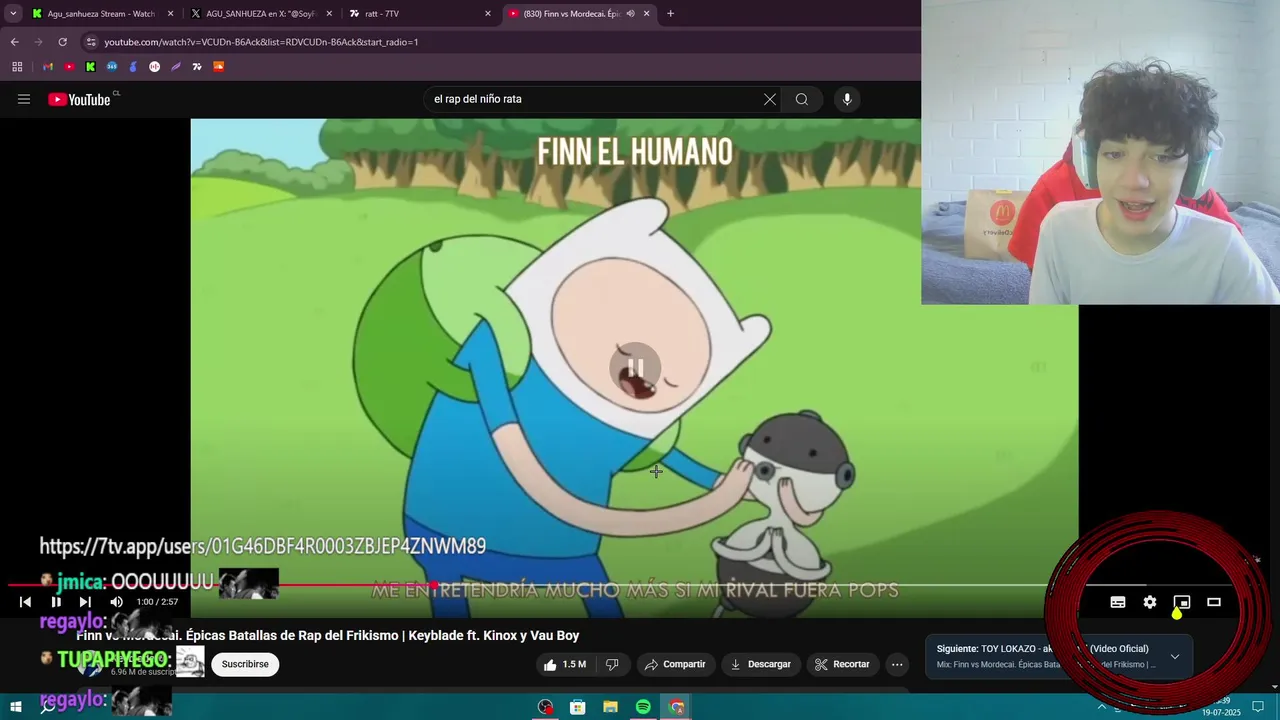Mute audio on the YouTube tab

tap(630, 14)
